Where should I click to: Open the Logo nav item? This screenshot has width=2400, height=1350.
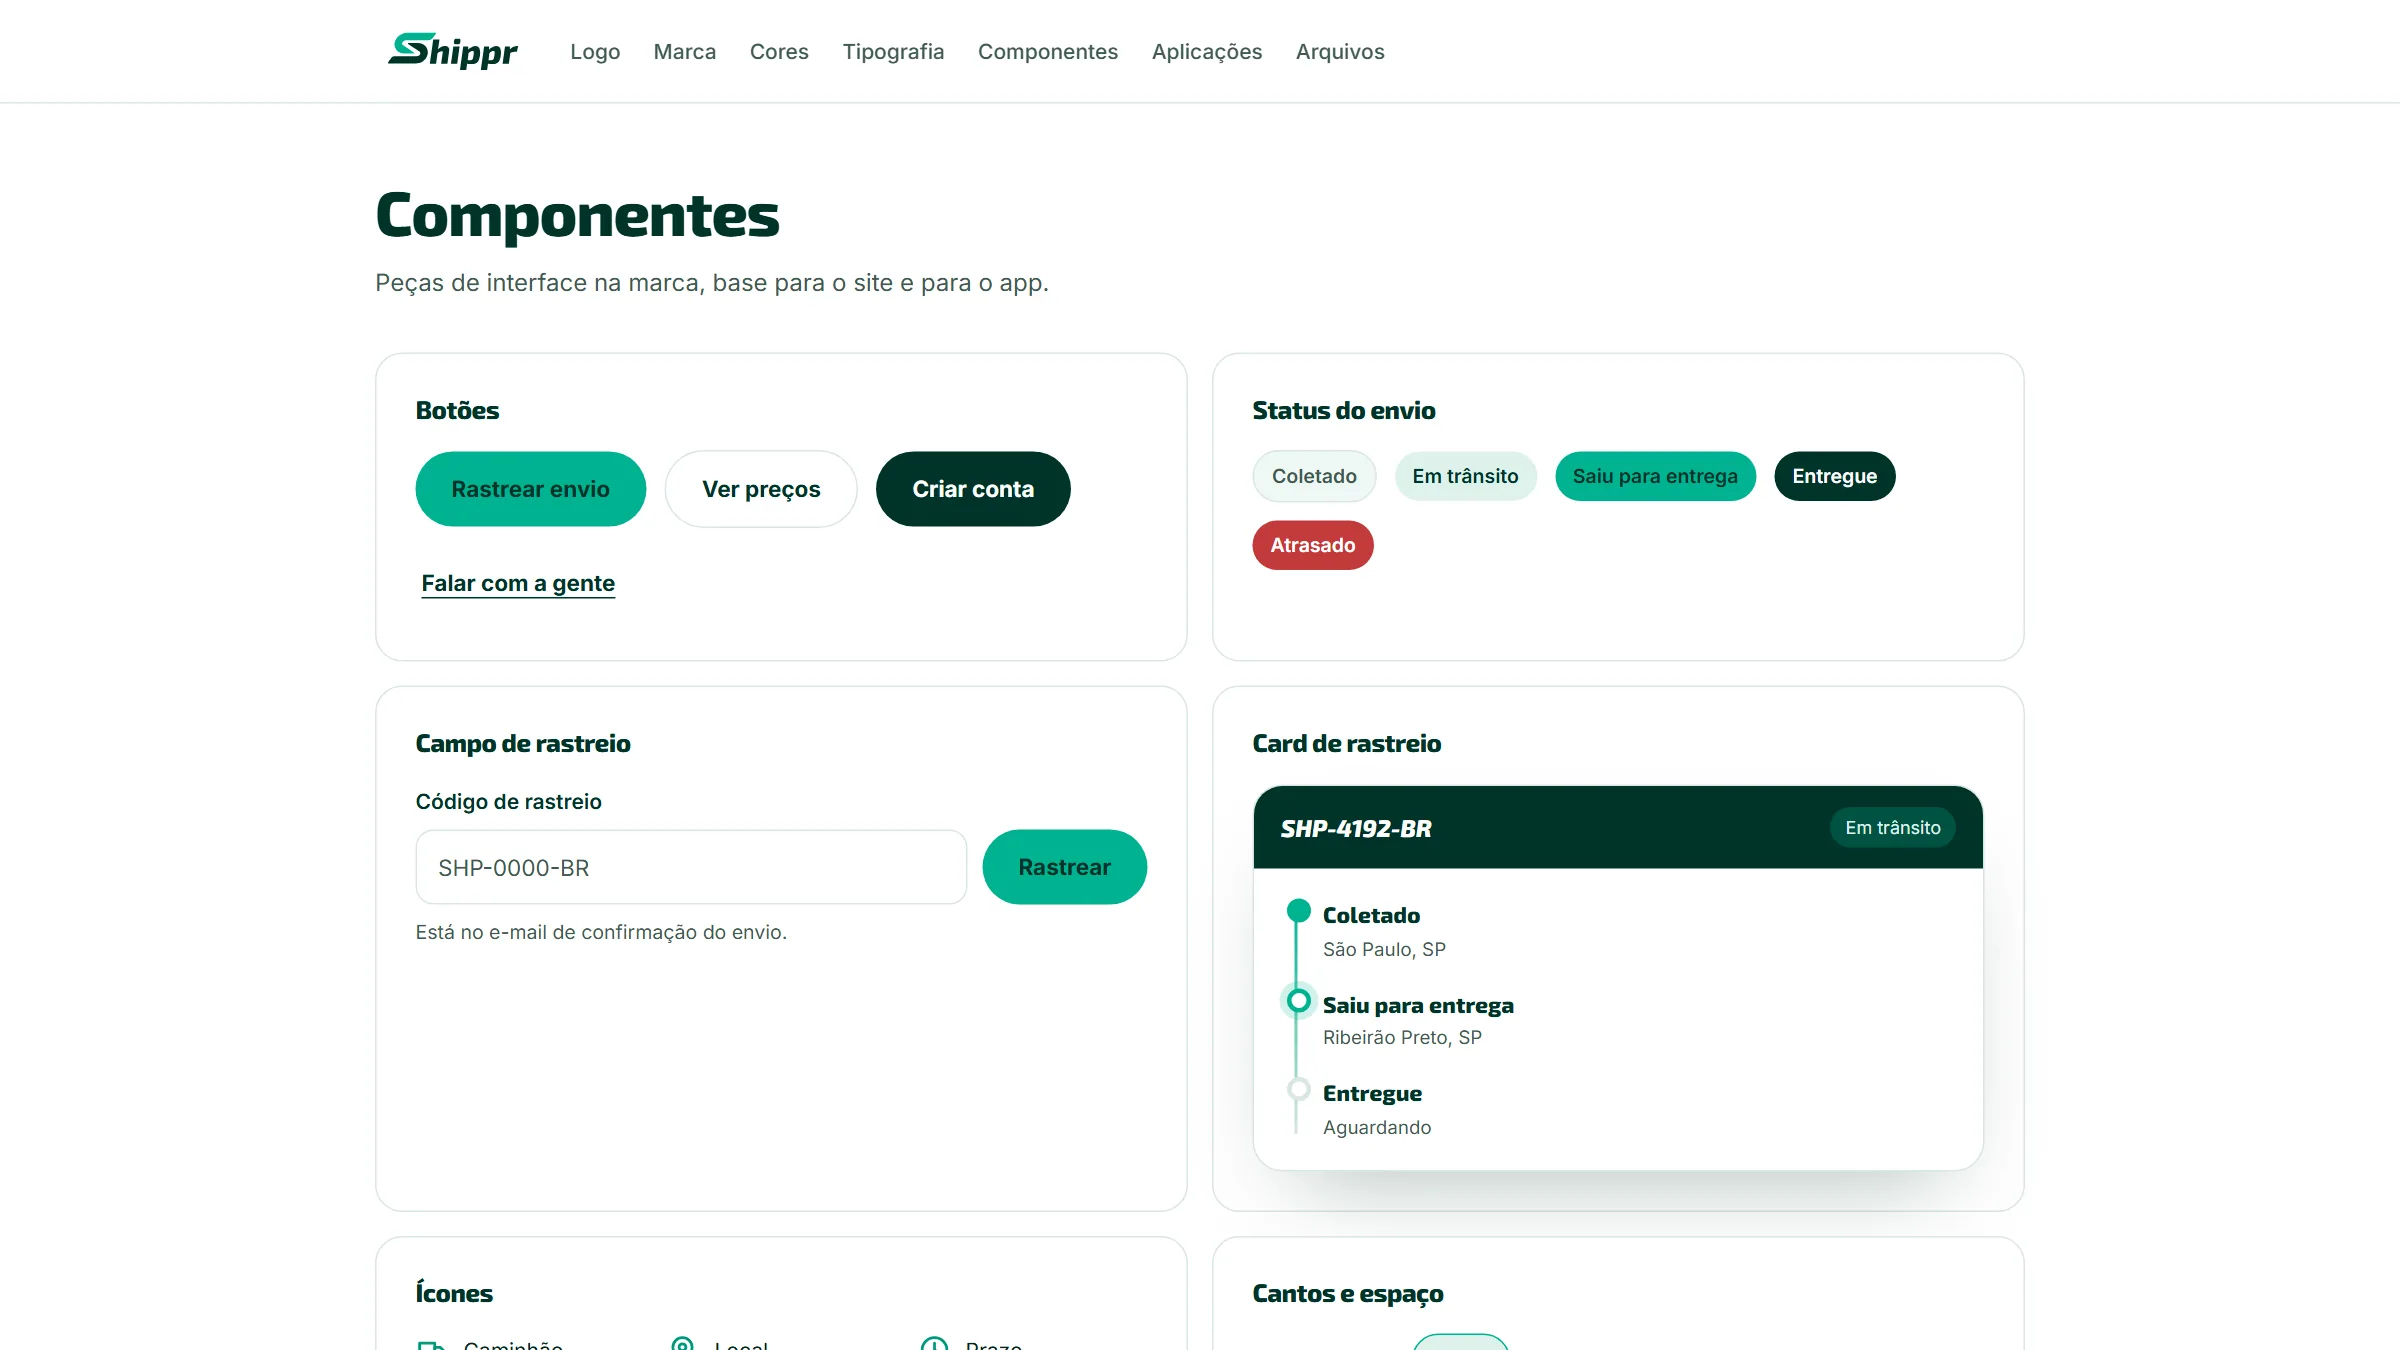click(x=595, y=51)
